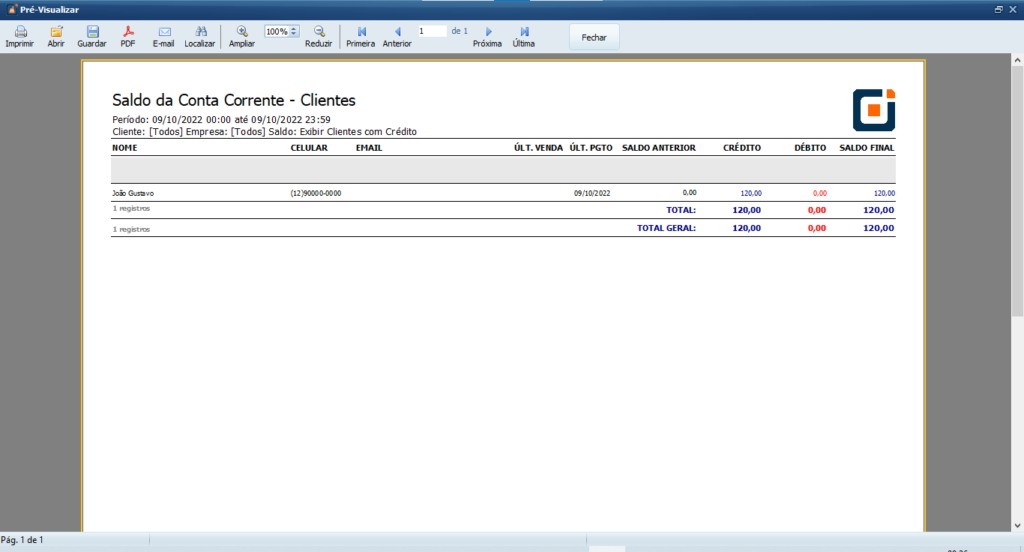Zoom out using the Reduzir magnifier

pyautogui.click(x=319, y=32)
